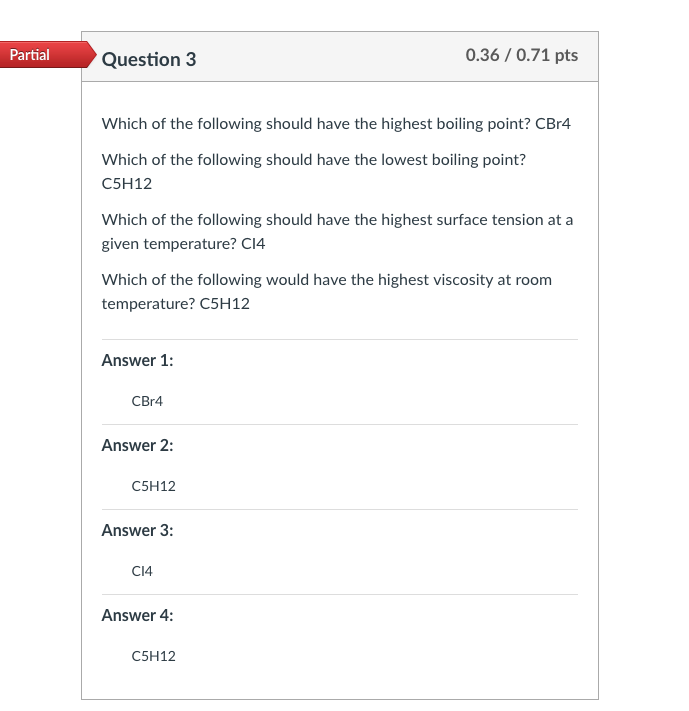Select the C5H12 answer under Answer 2
The image size is (689, 711).
pos(153,486)
